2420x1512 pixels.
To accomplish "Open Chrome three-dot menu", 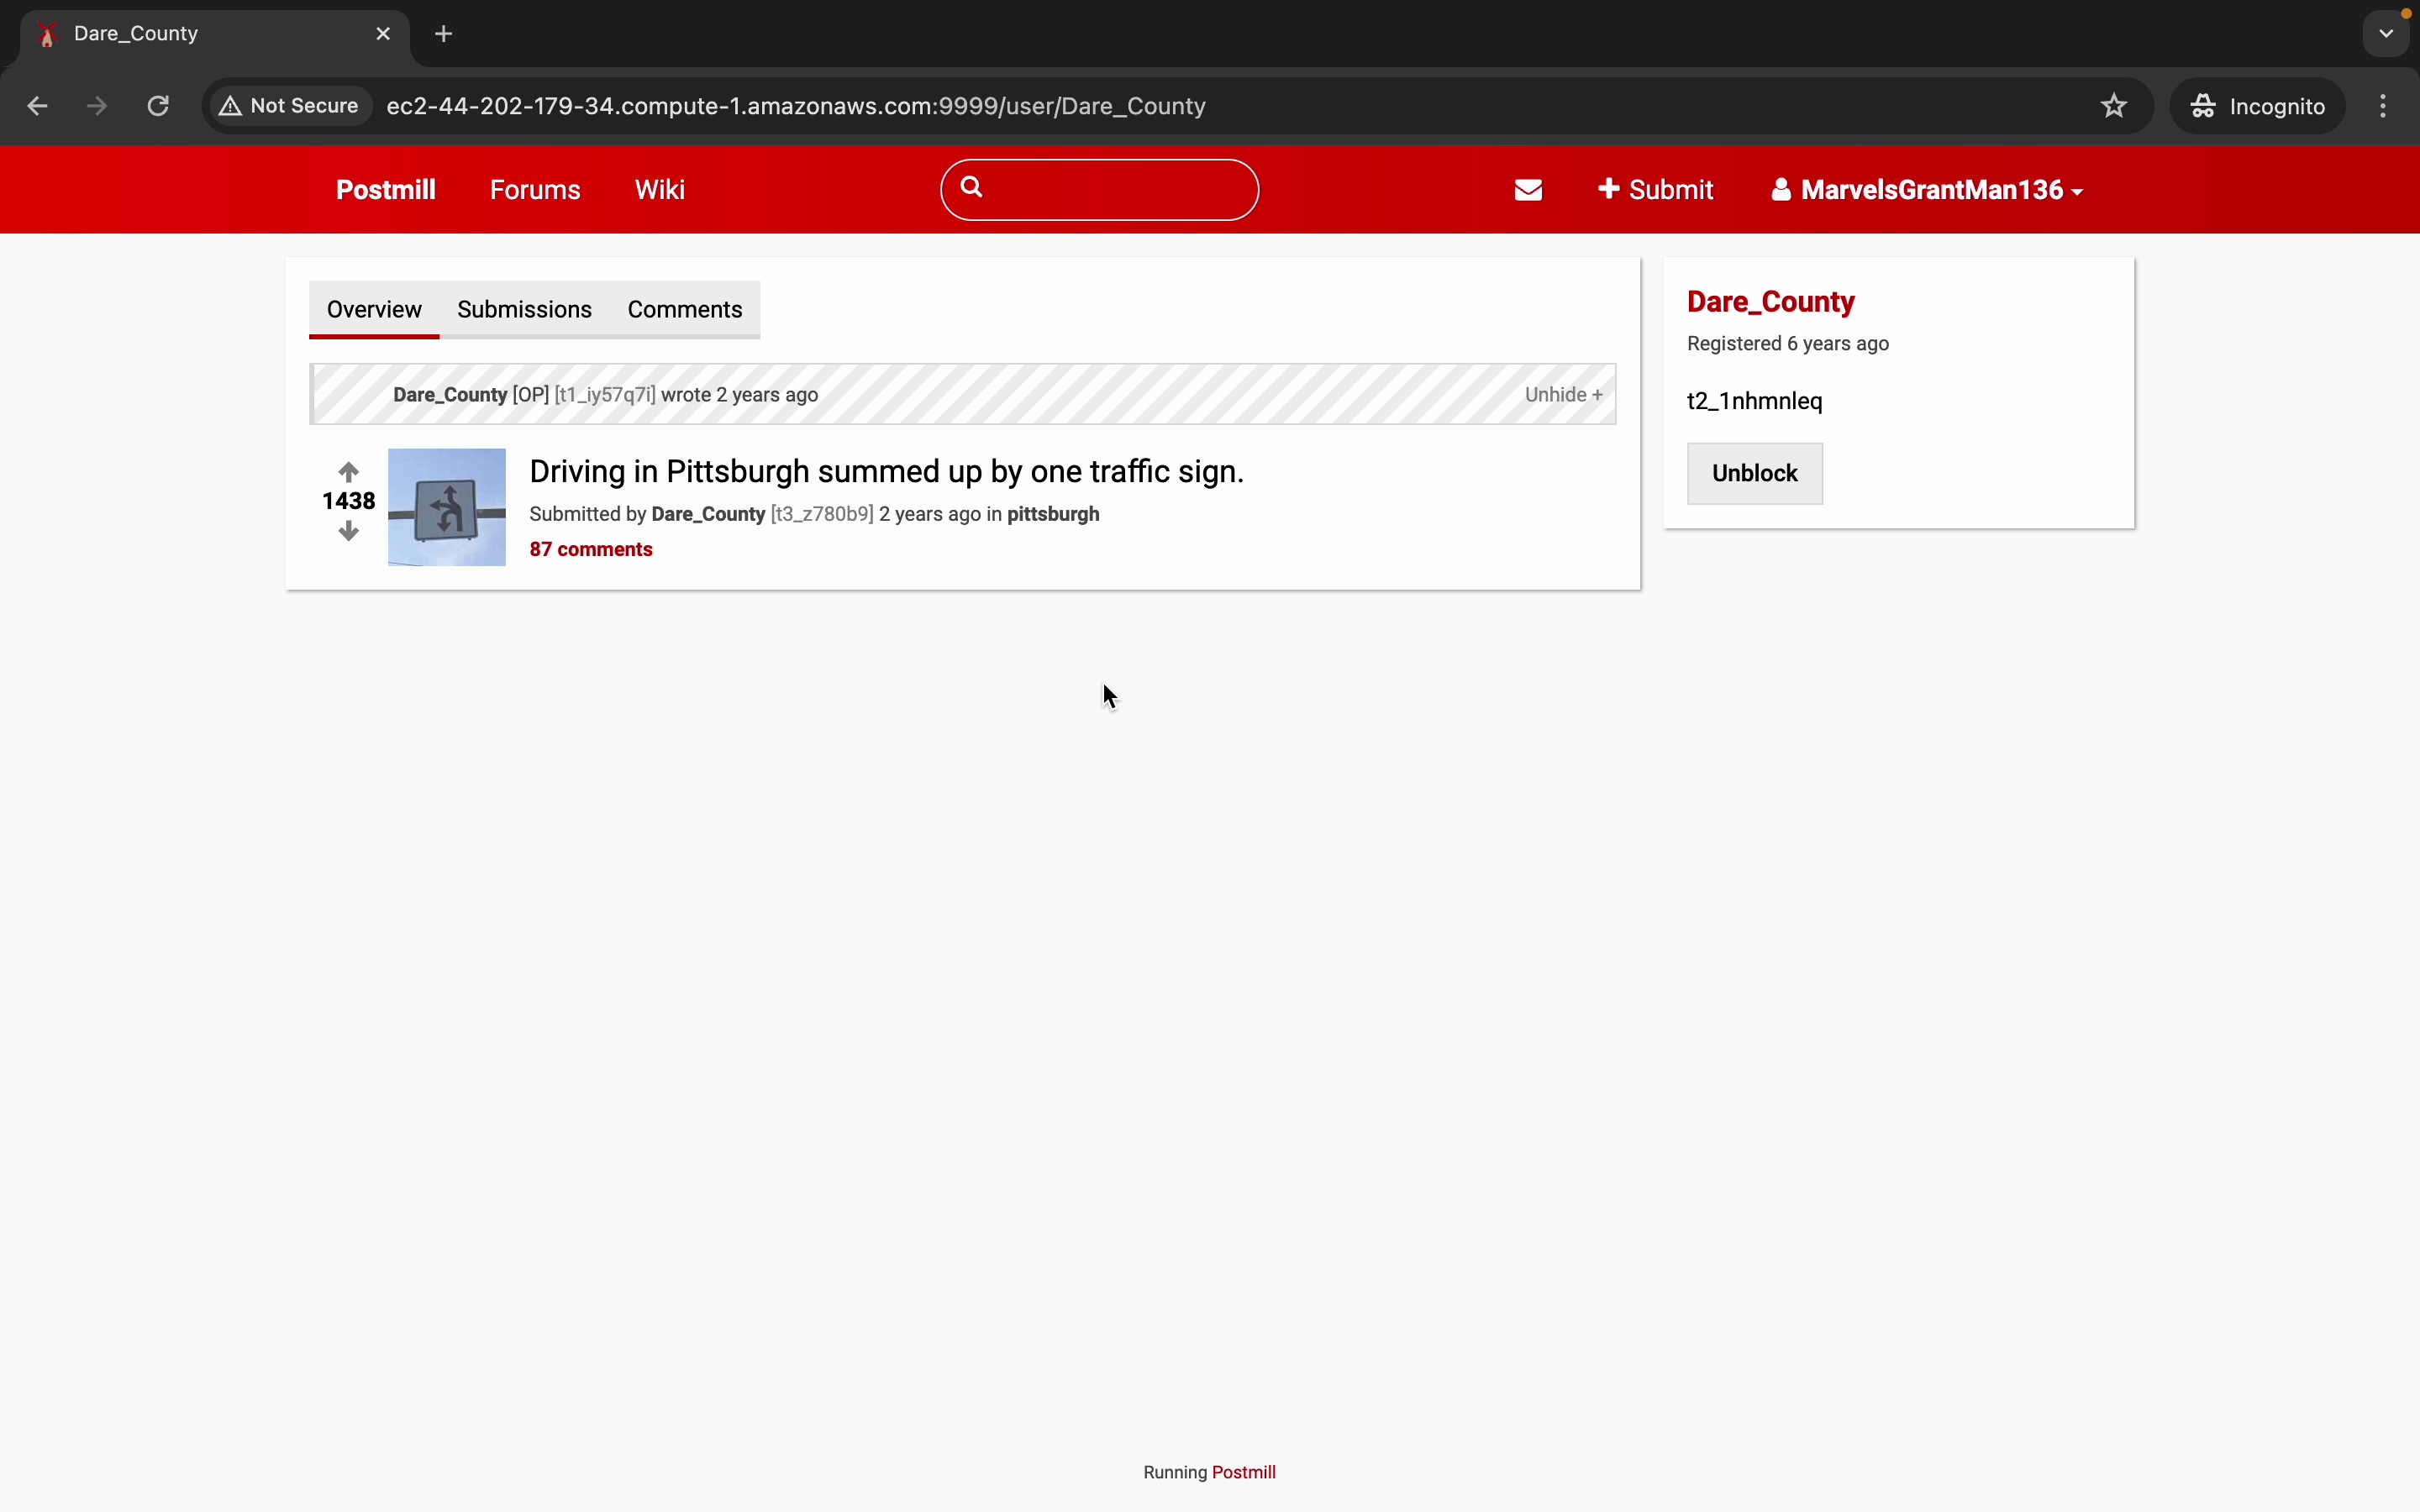I will (2383, 106).
